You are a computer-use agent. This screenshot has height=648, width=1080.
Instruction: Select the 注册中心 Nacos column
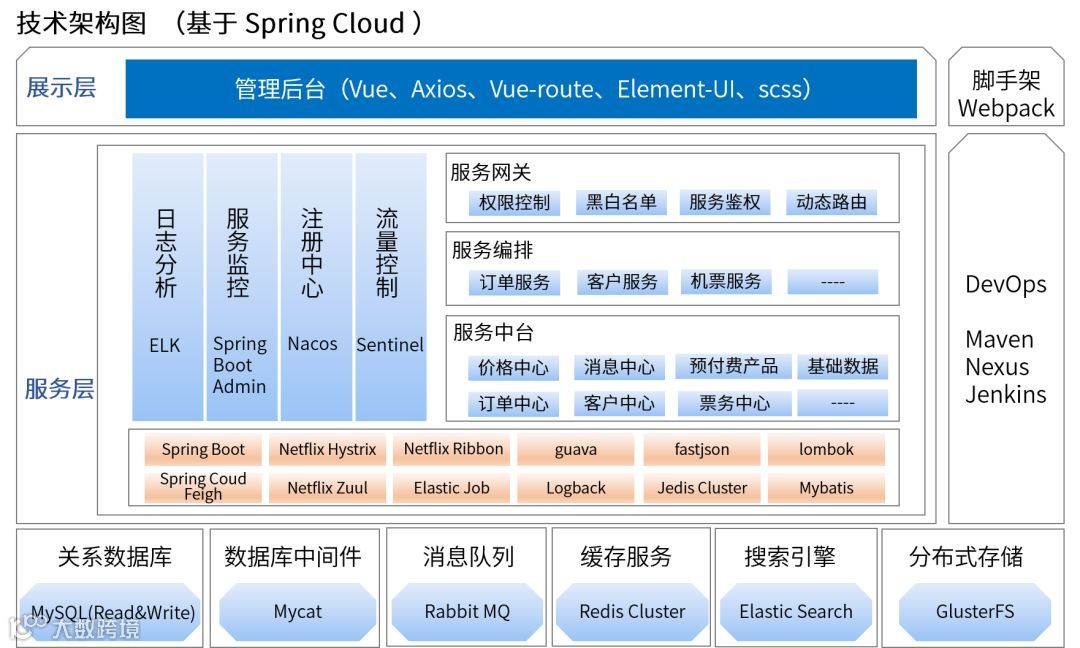[x=316, y=286]
